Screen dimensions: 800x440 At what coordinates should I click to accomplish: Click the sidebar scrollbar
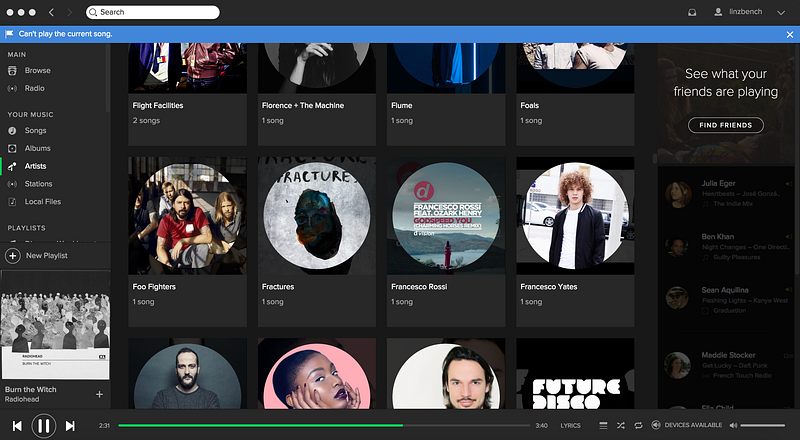point(108,78)
